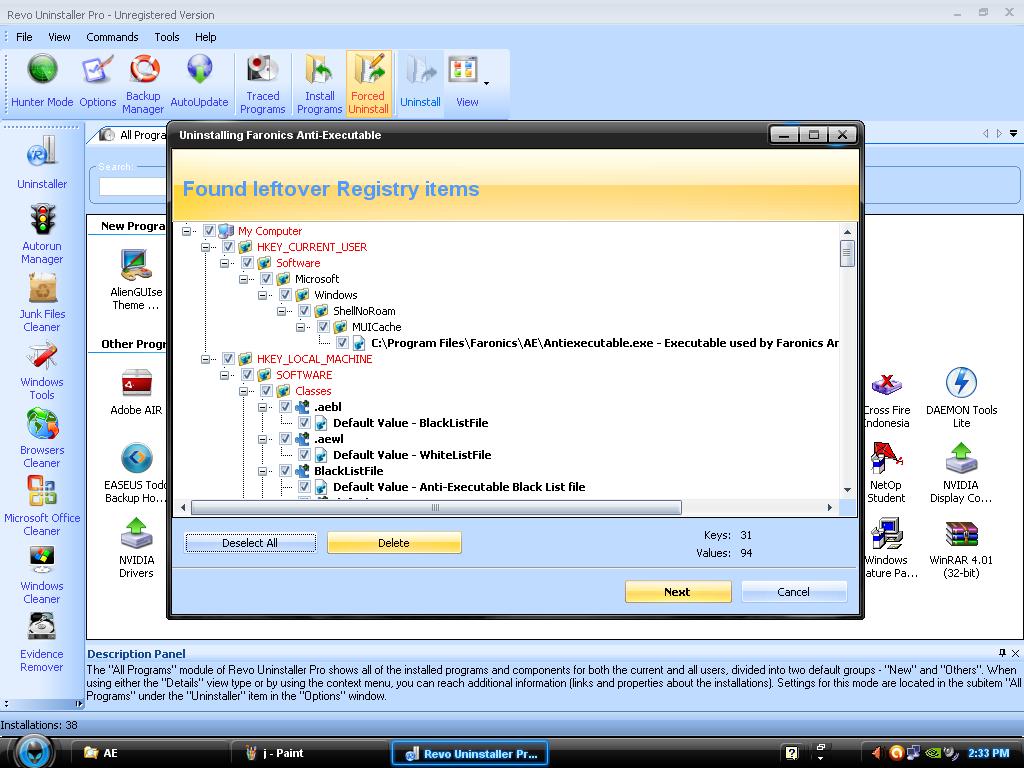Open the Commands menu

tap(112, 37)
